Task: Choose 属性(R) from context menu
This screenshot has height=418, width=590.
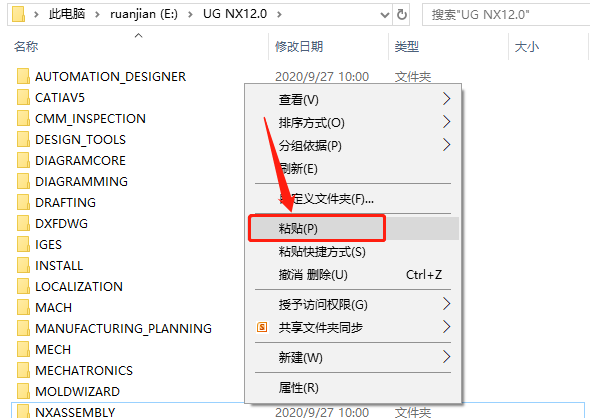Action: pos(353,388)
